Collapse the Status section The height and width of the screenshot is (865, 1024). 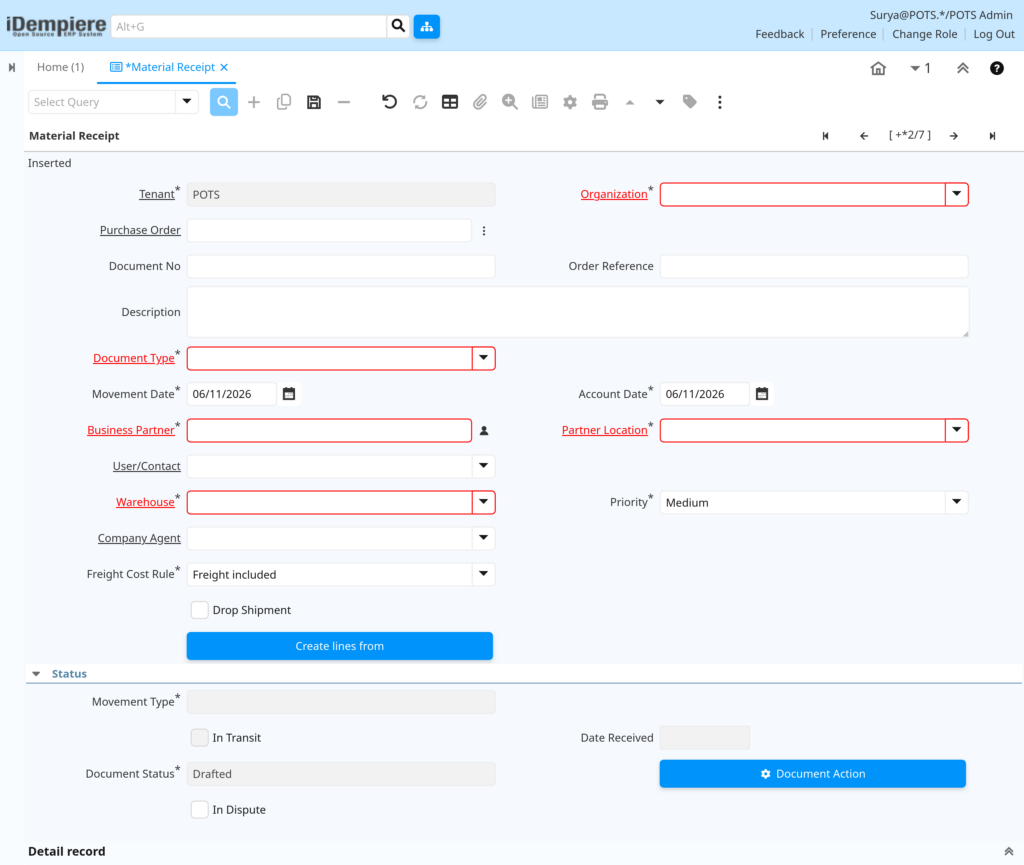pyautogui.click(x=37, y=674)
